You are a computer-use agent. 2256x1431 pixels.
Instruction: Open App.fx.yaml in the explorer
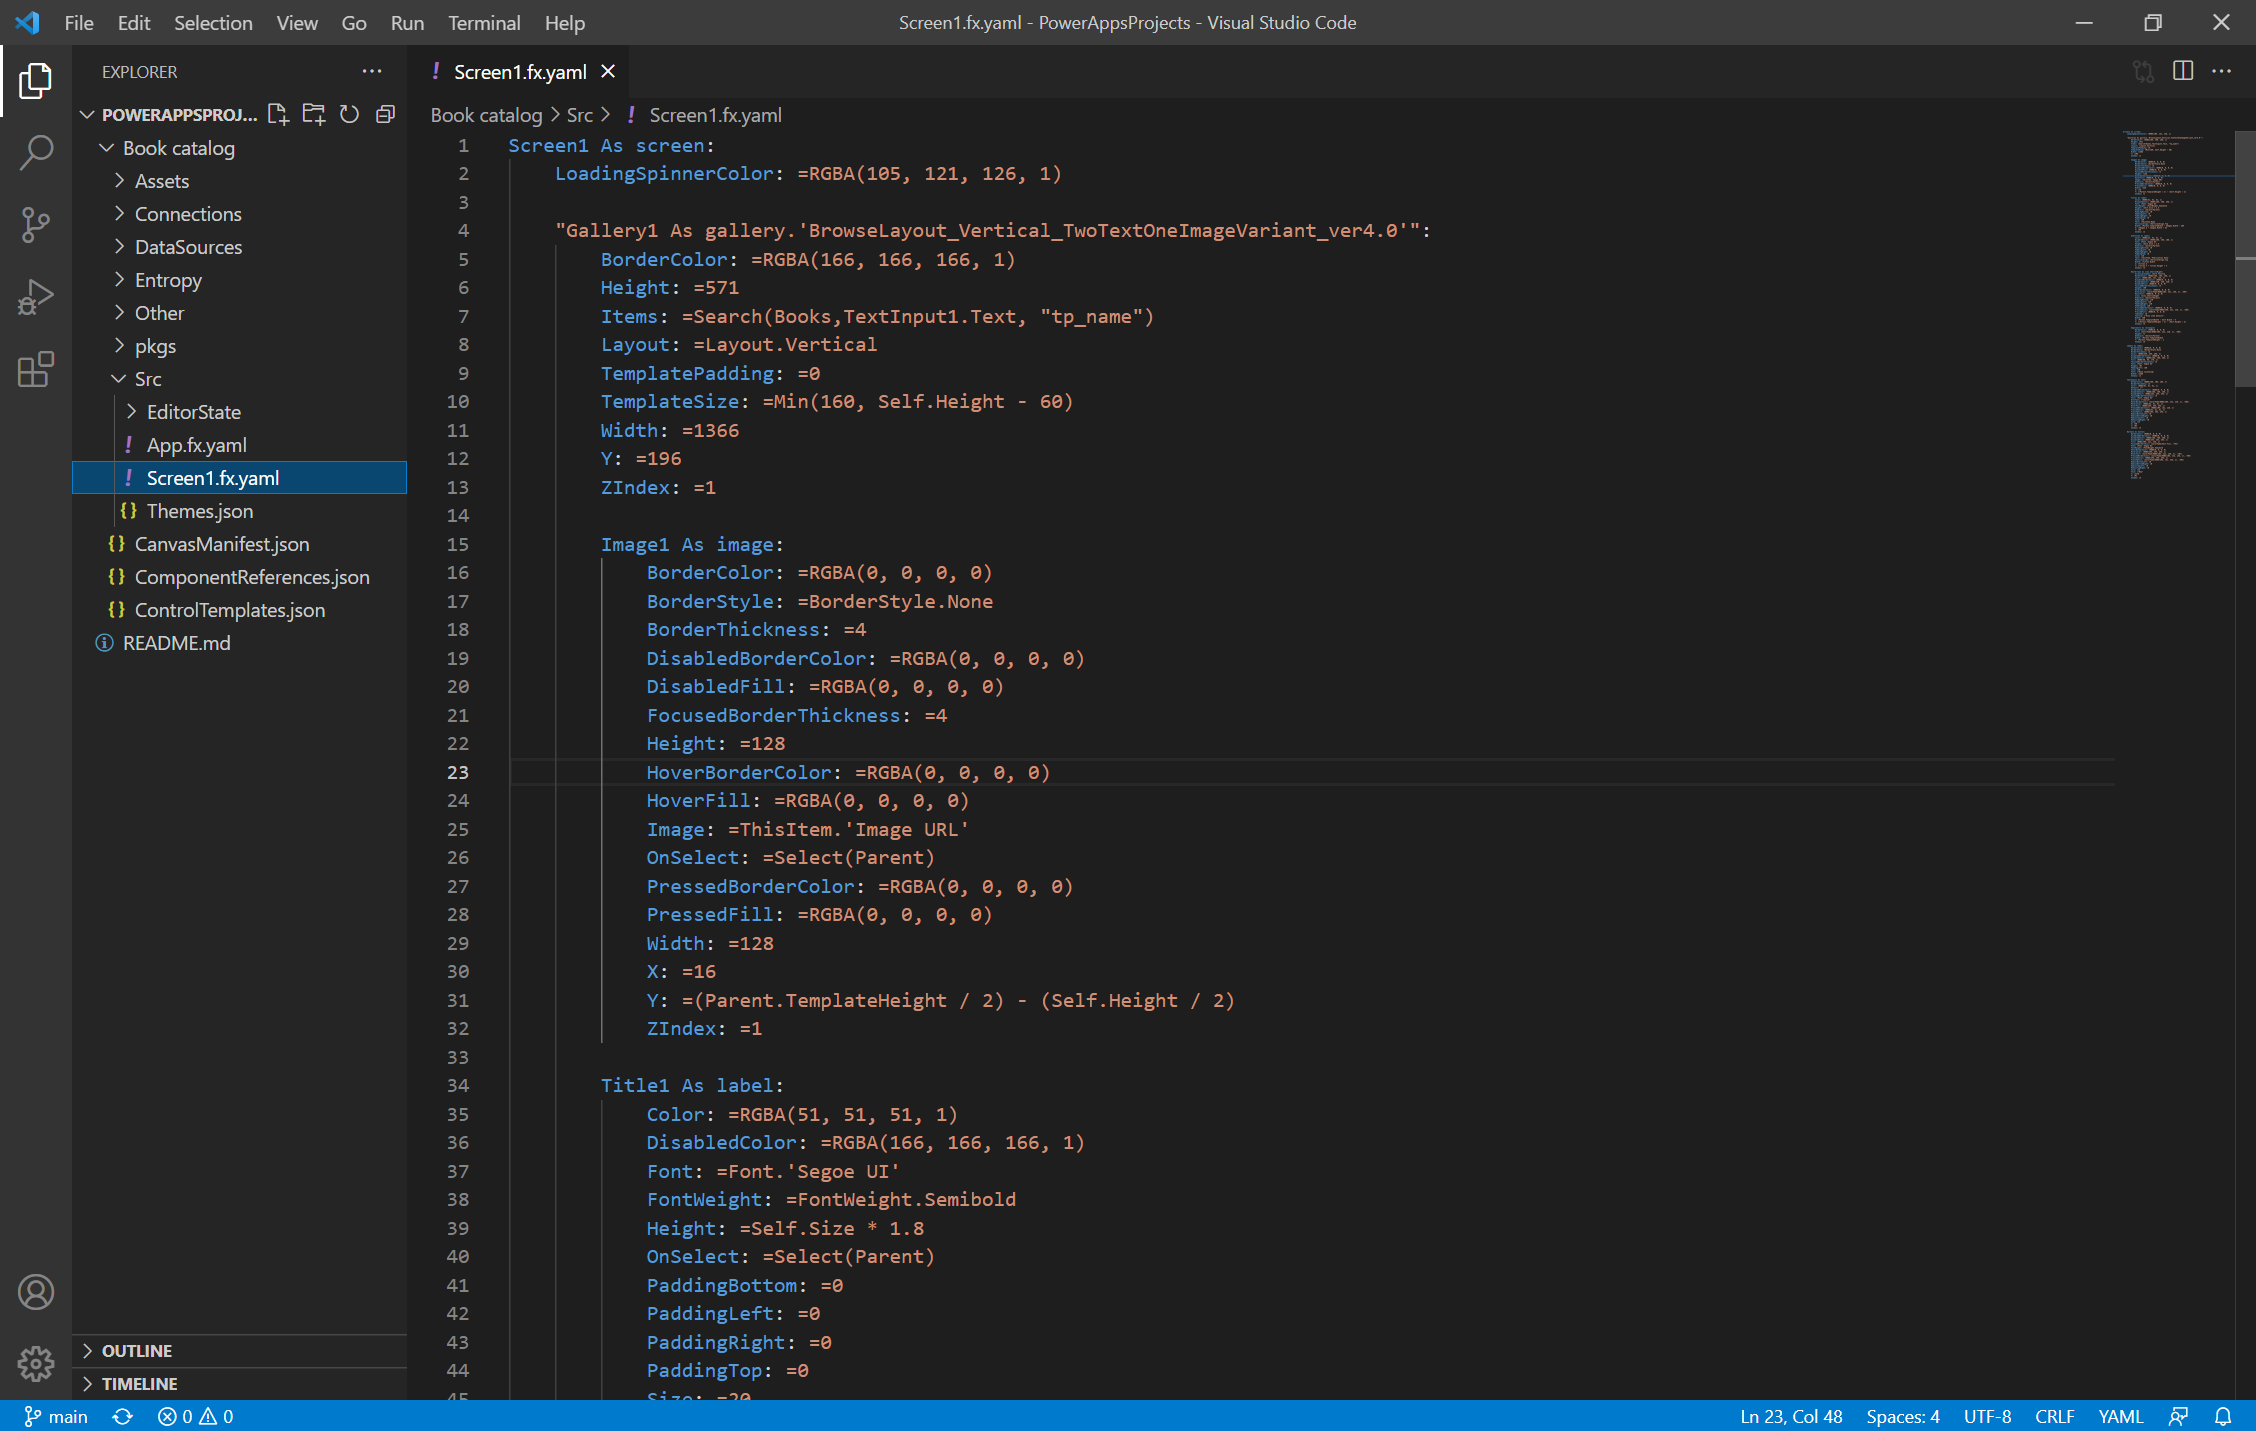196,445
